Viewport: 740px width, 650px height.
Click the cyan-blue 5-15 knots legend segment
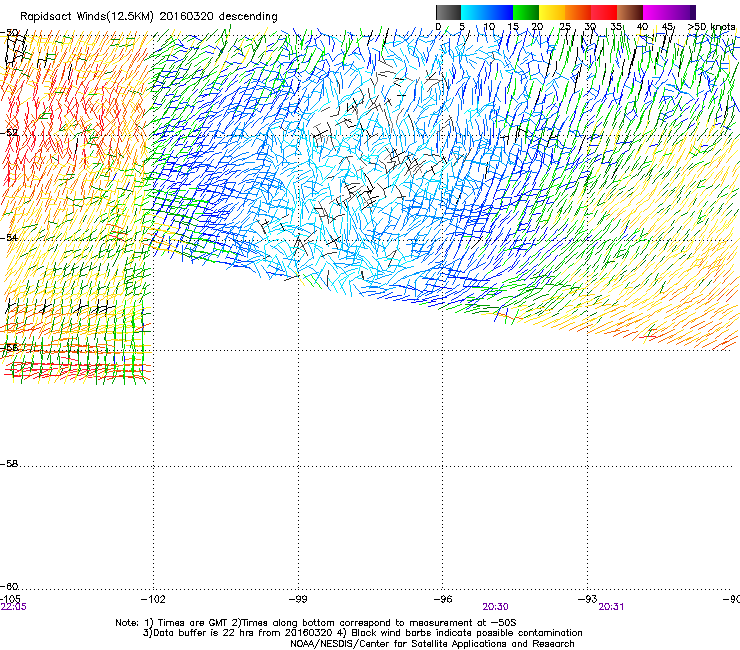coord(487,12)
